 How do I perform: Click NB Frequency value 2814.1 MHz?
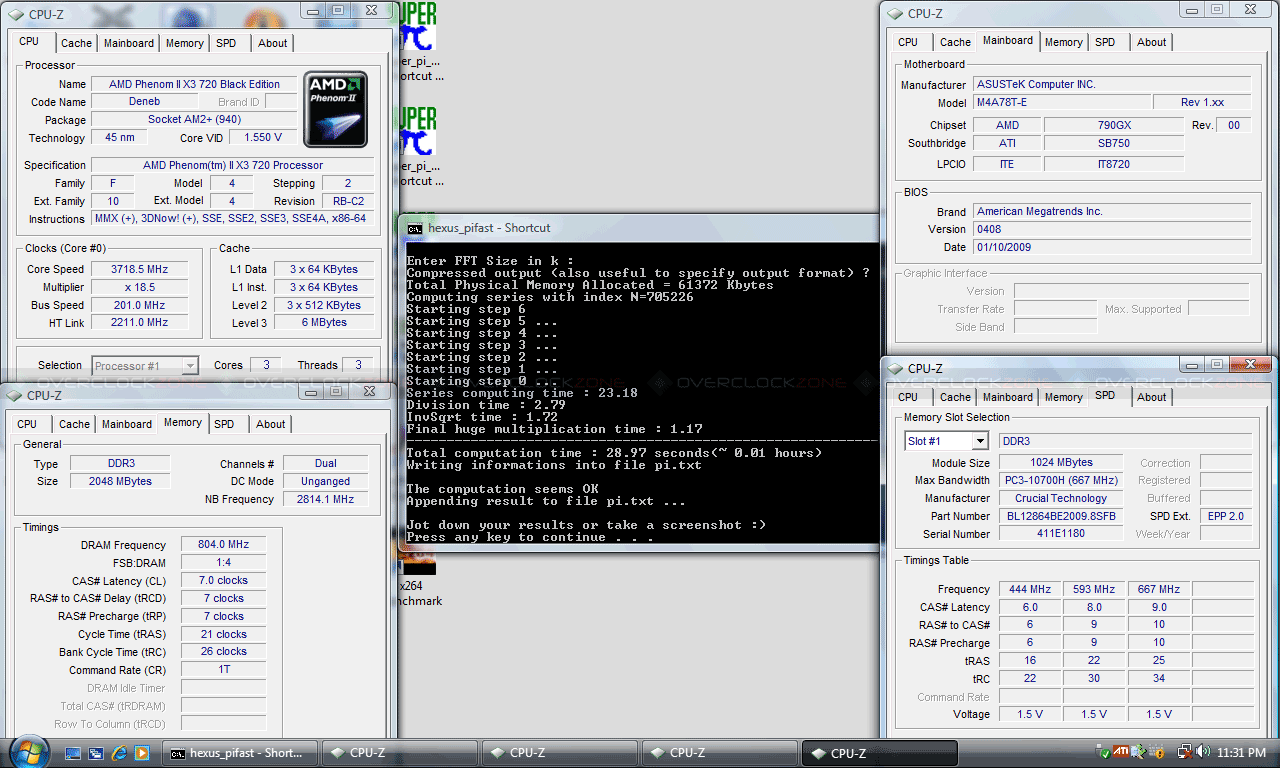(x=325, y=499)
